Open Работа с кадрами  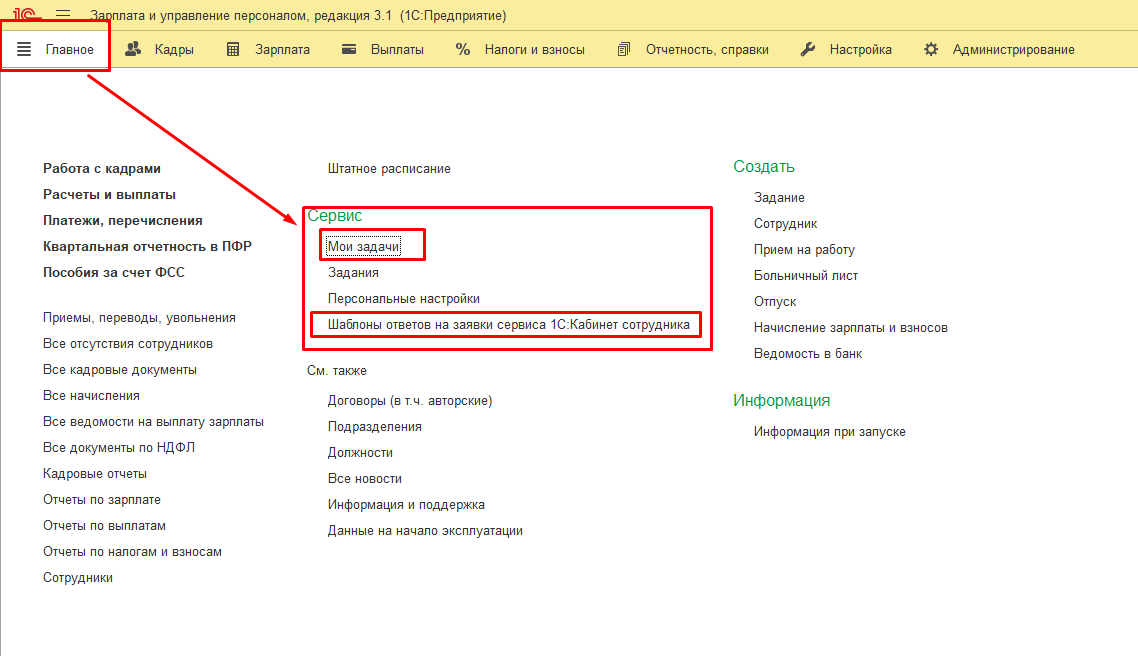click(x=102, y=168)
